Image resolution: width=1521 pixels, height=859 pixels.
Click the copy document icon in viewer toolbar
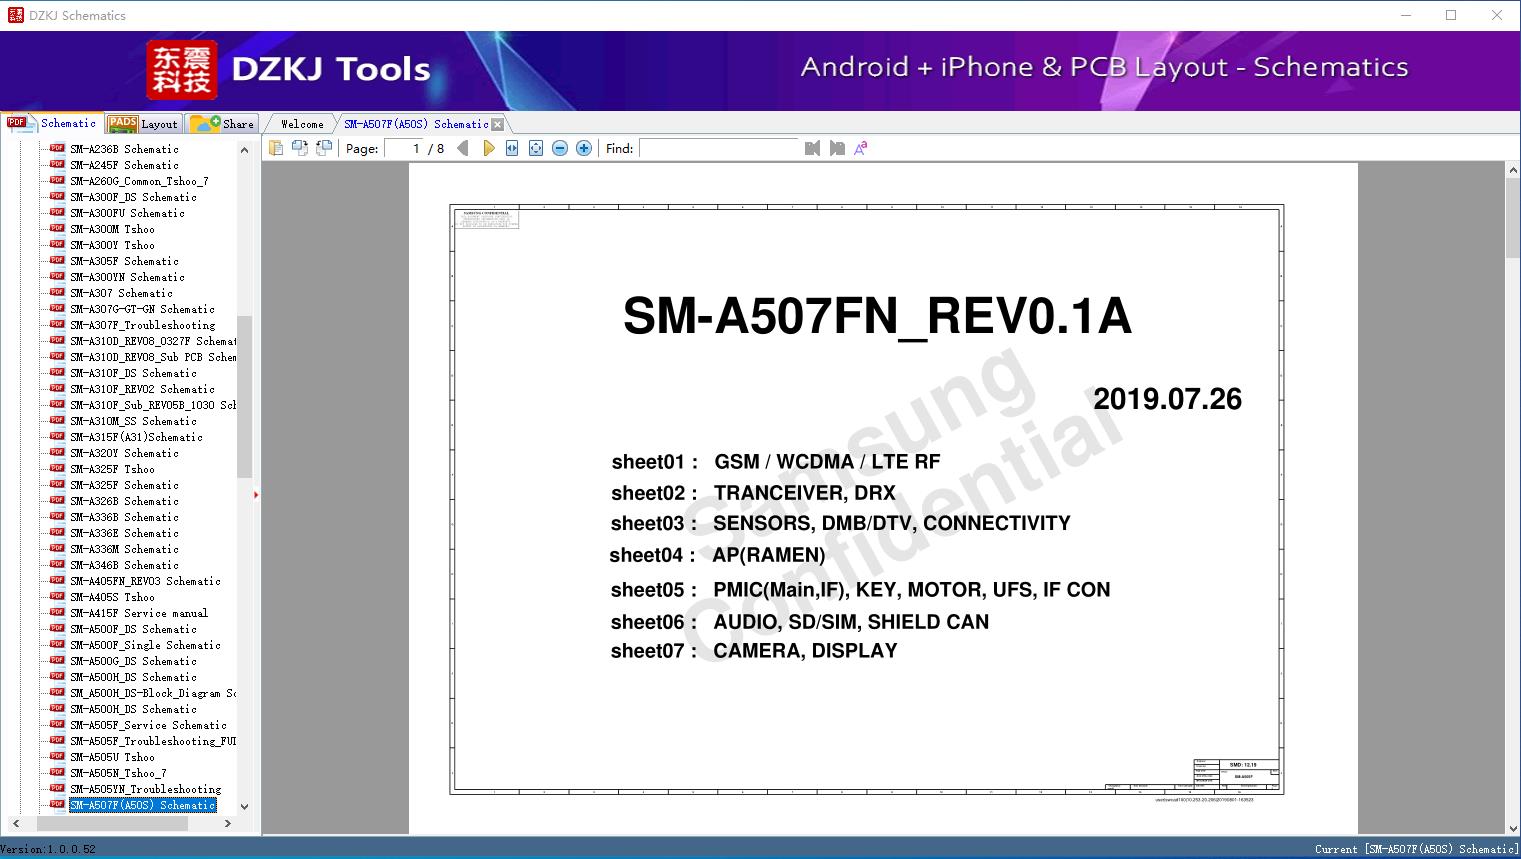pos(275,148)
